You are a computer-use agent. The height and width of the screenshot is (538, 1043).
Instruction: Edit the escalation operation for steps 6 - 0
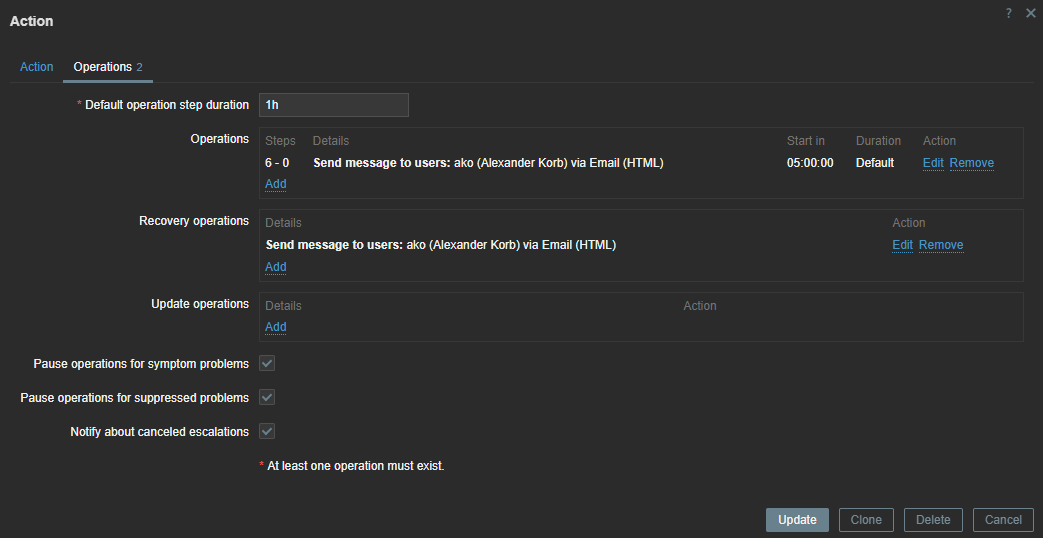click(932, 163)
